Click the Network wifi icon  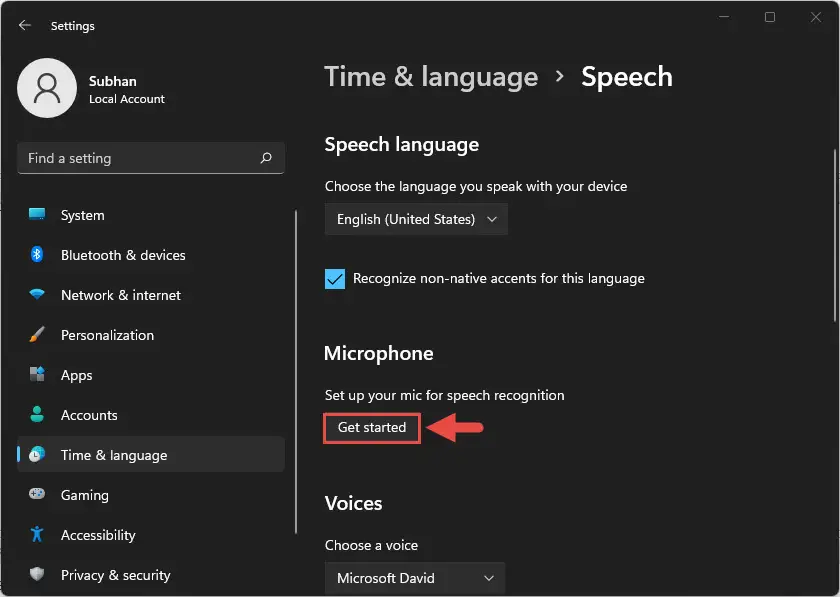coord(37,294)
